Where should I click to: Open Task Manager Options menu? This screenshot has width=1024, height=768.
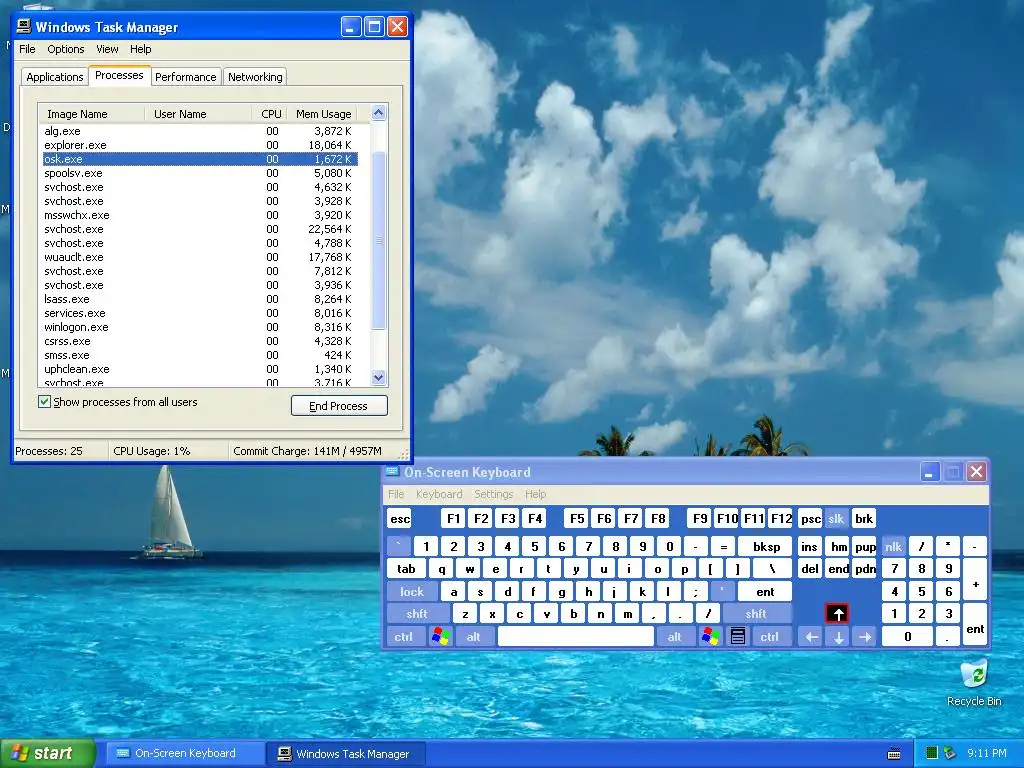65,49
